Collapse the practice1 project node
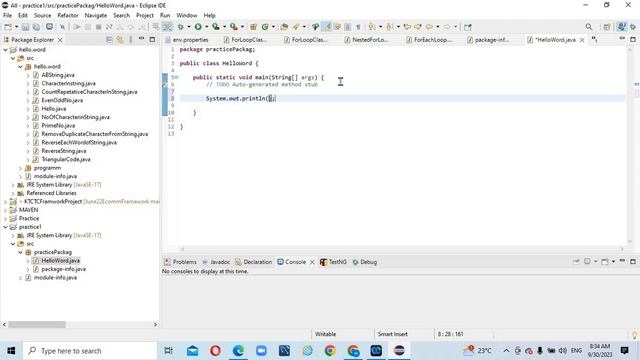 tap(5, 227)
